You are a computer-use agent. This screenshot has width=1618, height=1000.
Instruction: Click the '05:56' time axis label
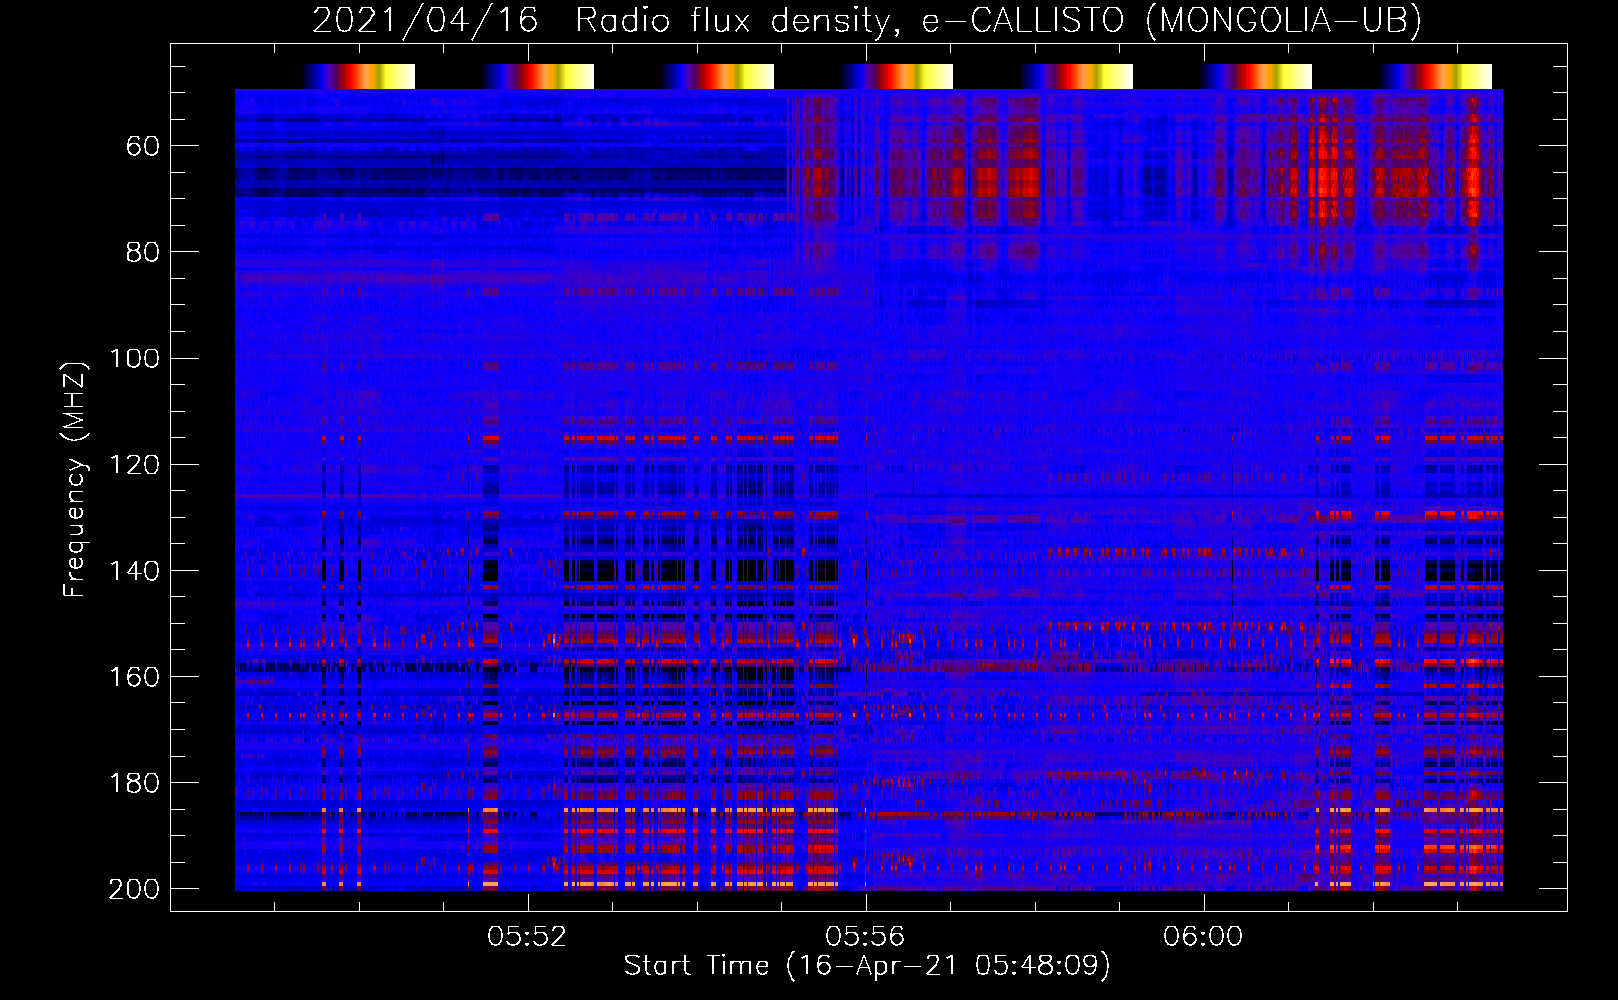click(865, 937)
